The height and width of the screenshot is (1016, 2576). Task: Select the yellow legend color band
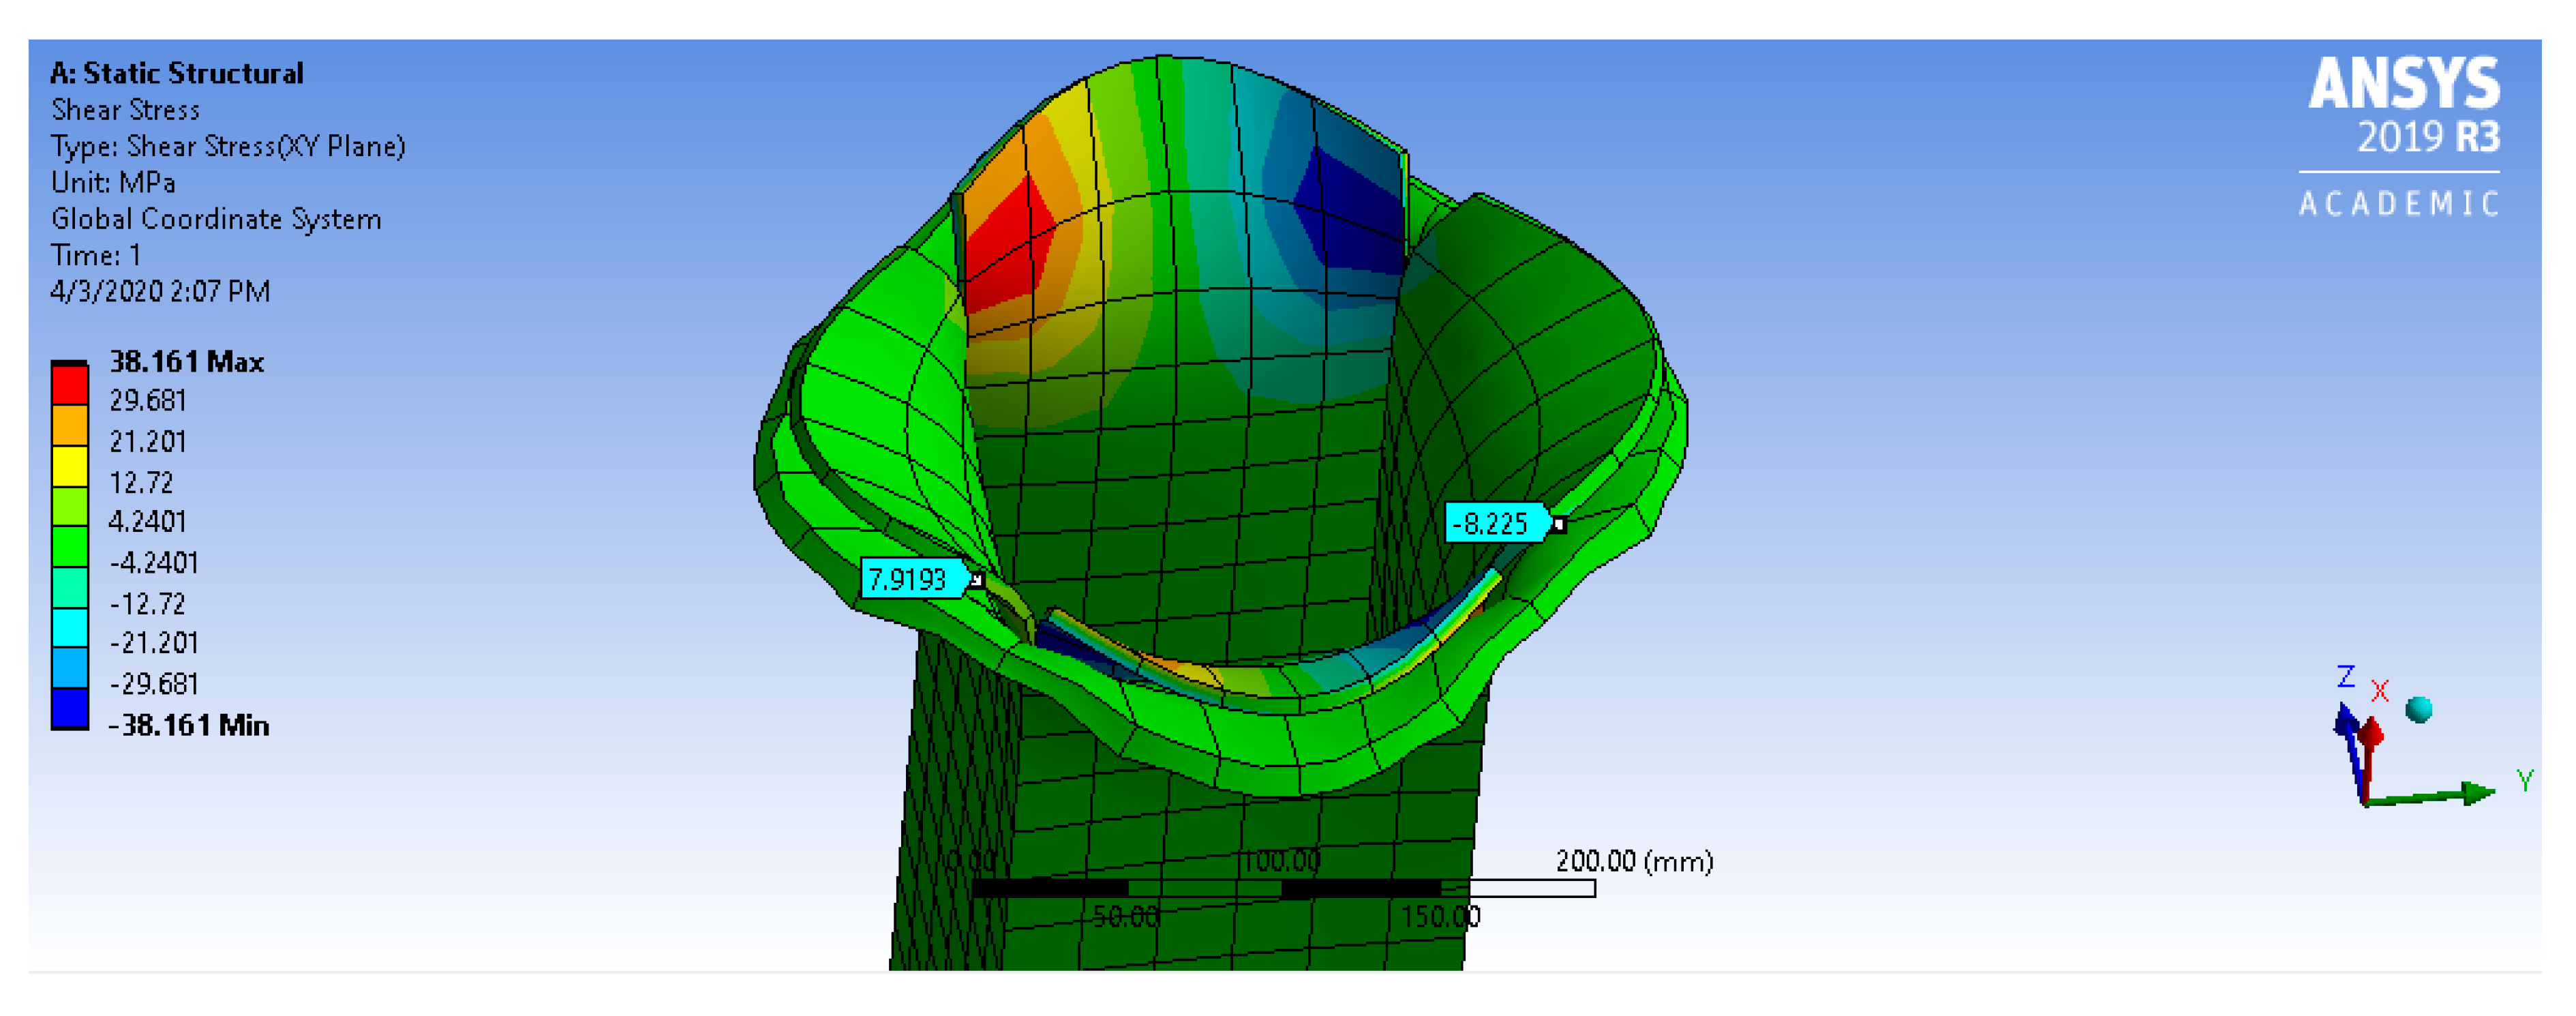70,466
